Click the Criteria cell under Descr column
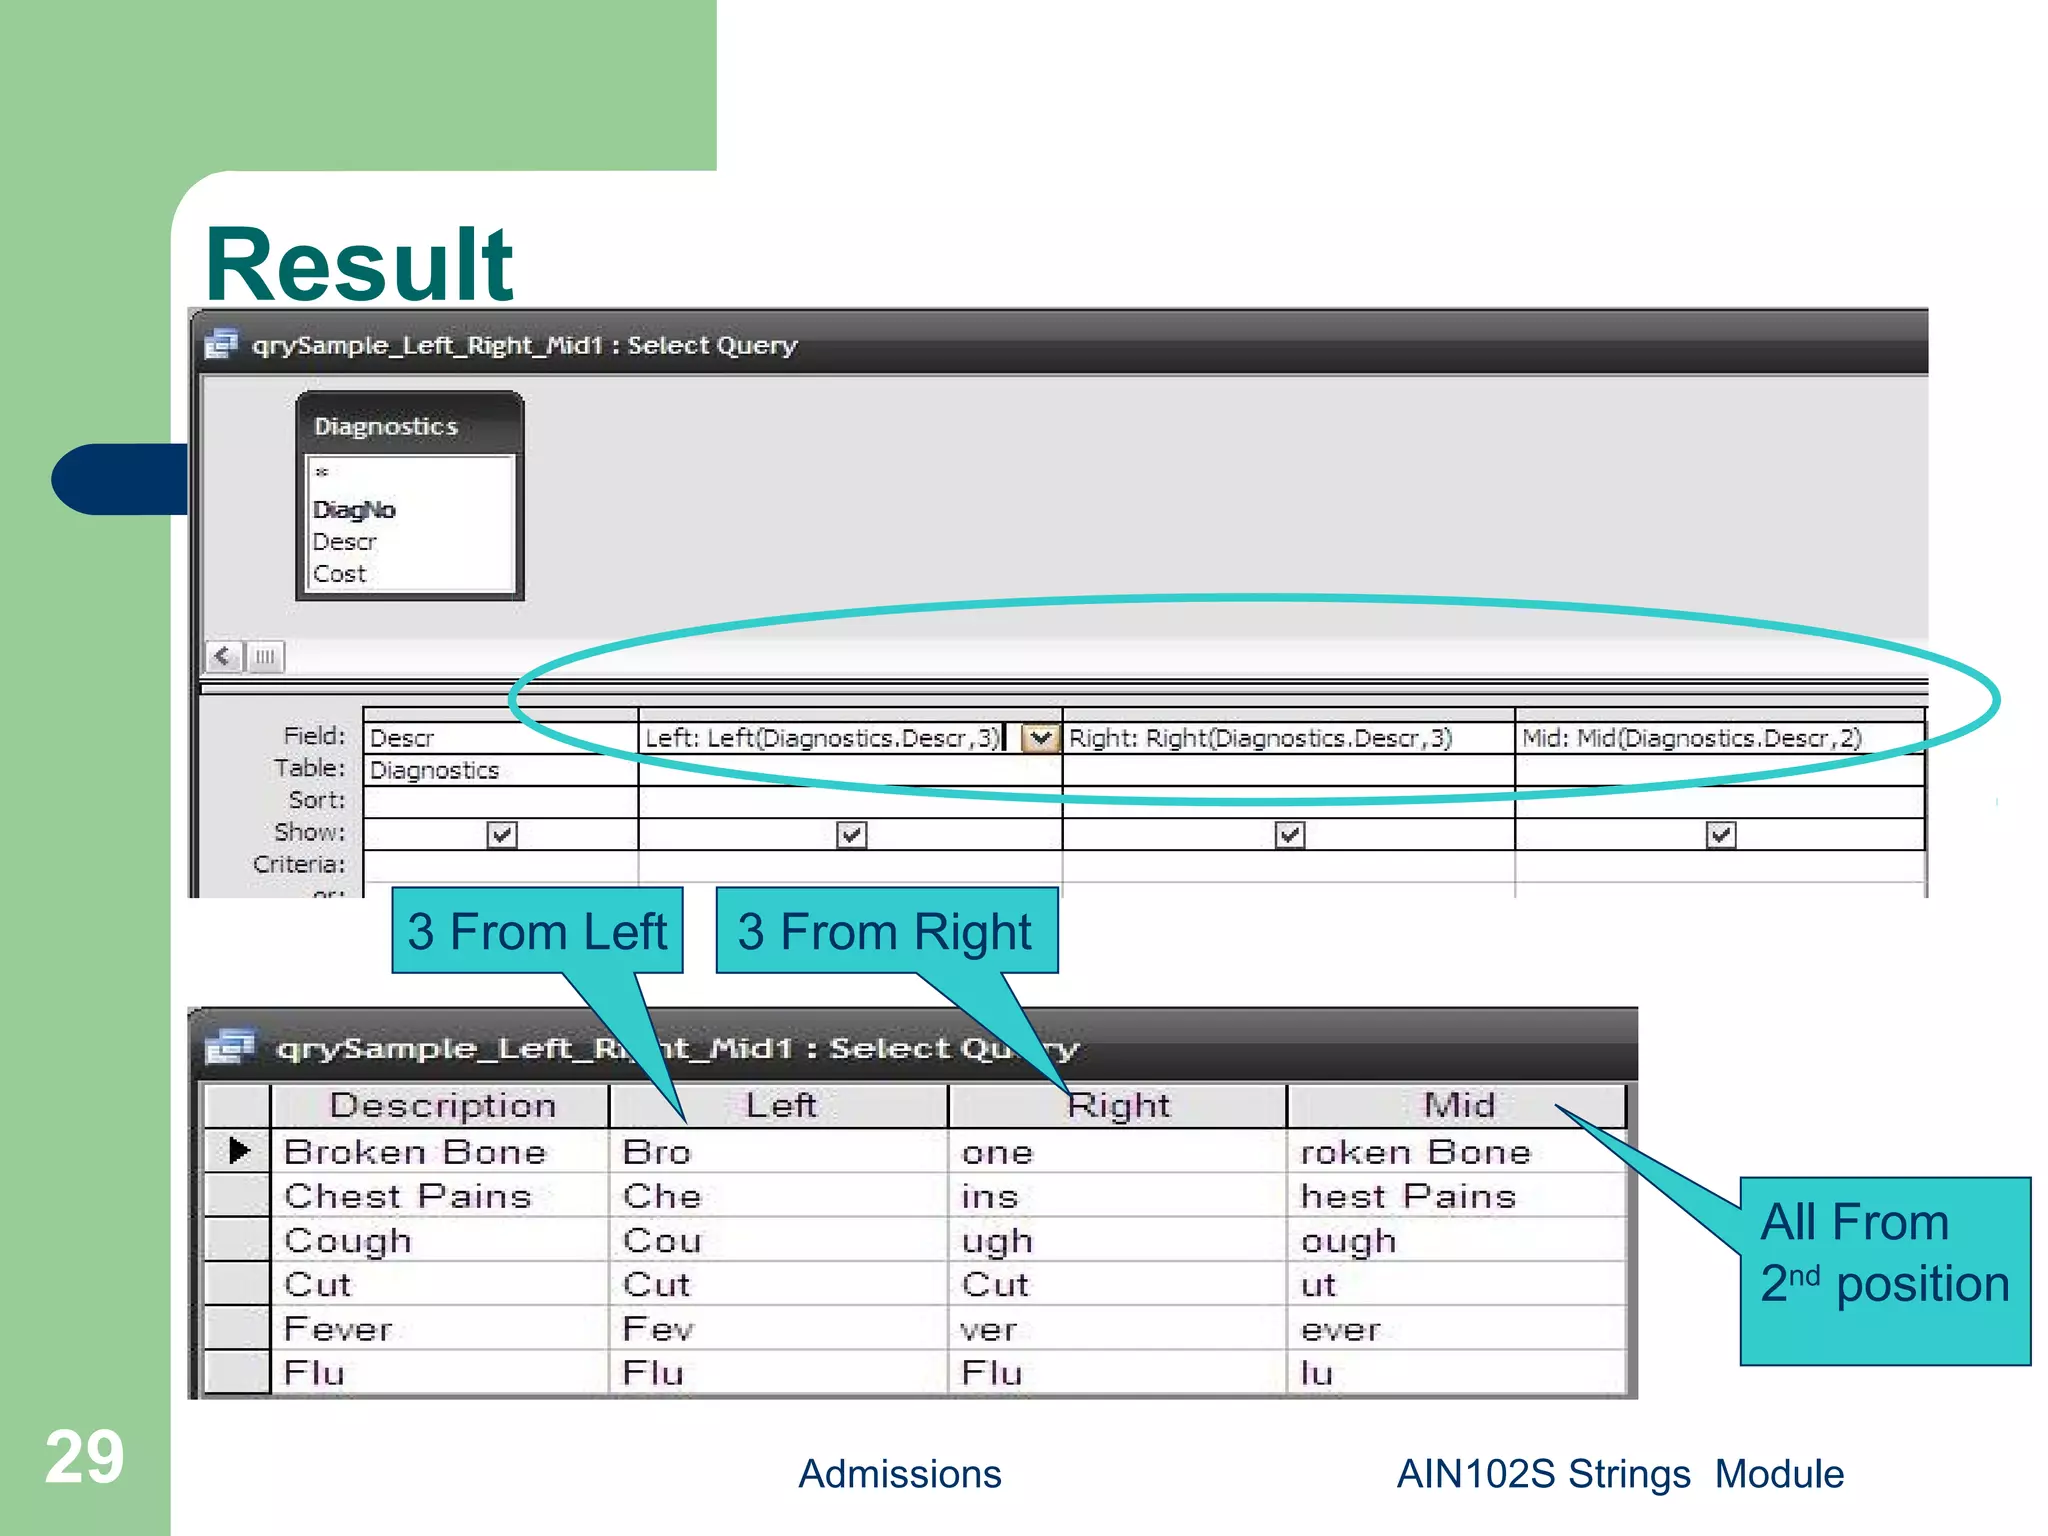Image resolution: width=2048 pixels, height=1536 pixels. (x=500, y=865)
